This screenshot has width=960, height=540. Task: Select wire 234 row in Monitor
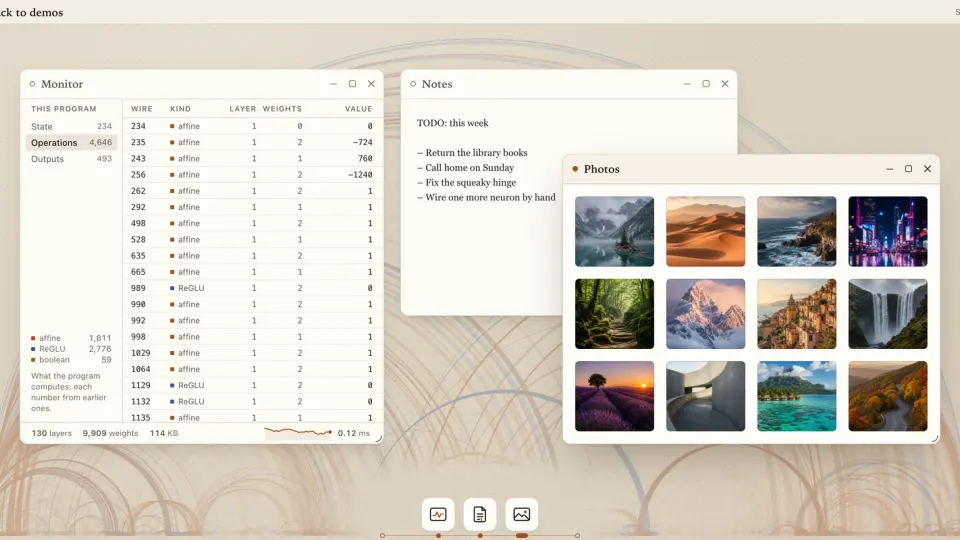click(x=253, y=126)
